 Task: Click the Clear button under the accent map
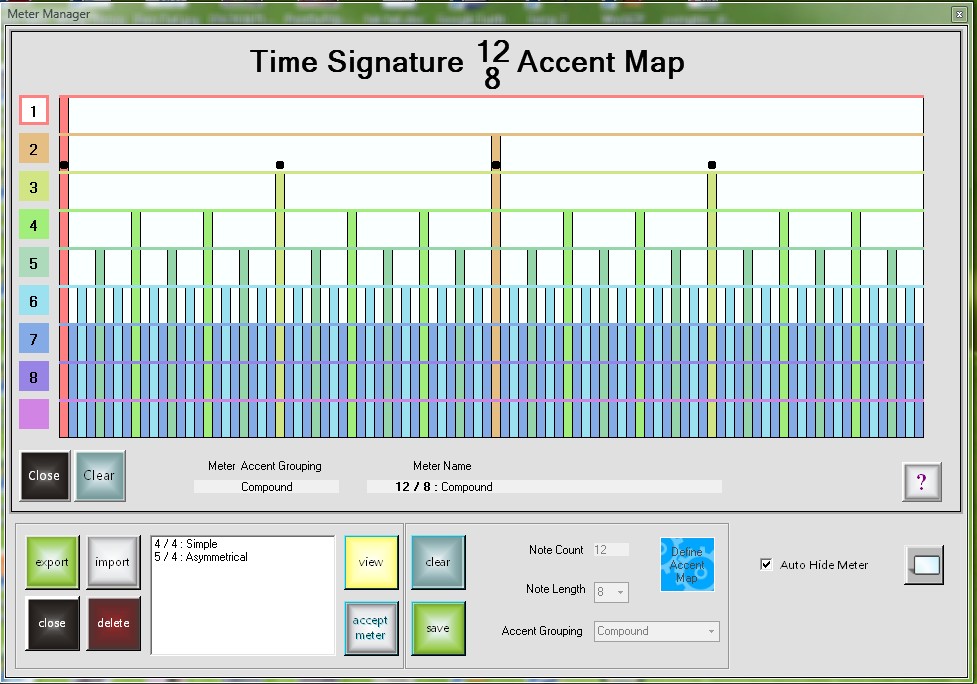click(x=99, y=476)
